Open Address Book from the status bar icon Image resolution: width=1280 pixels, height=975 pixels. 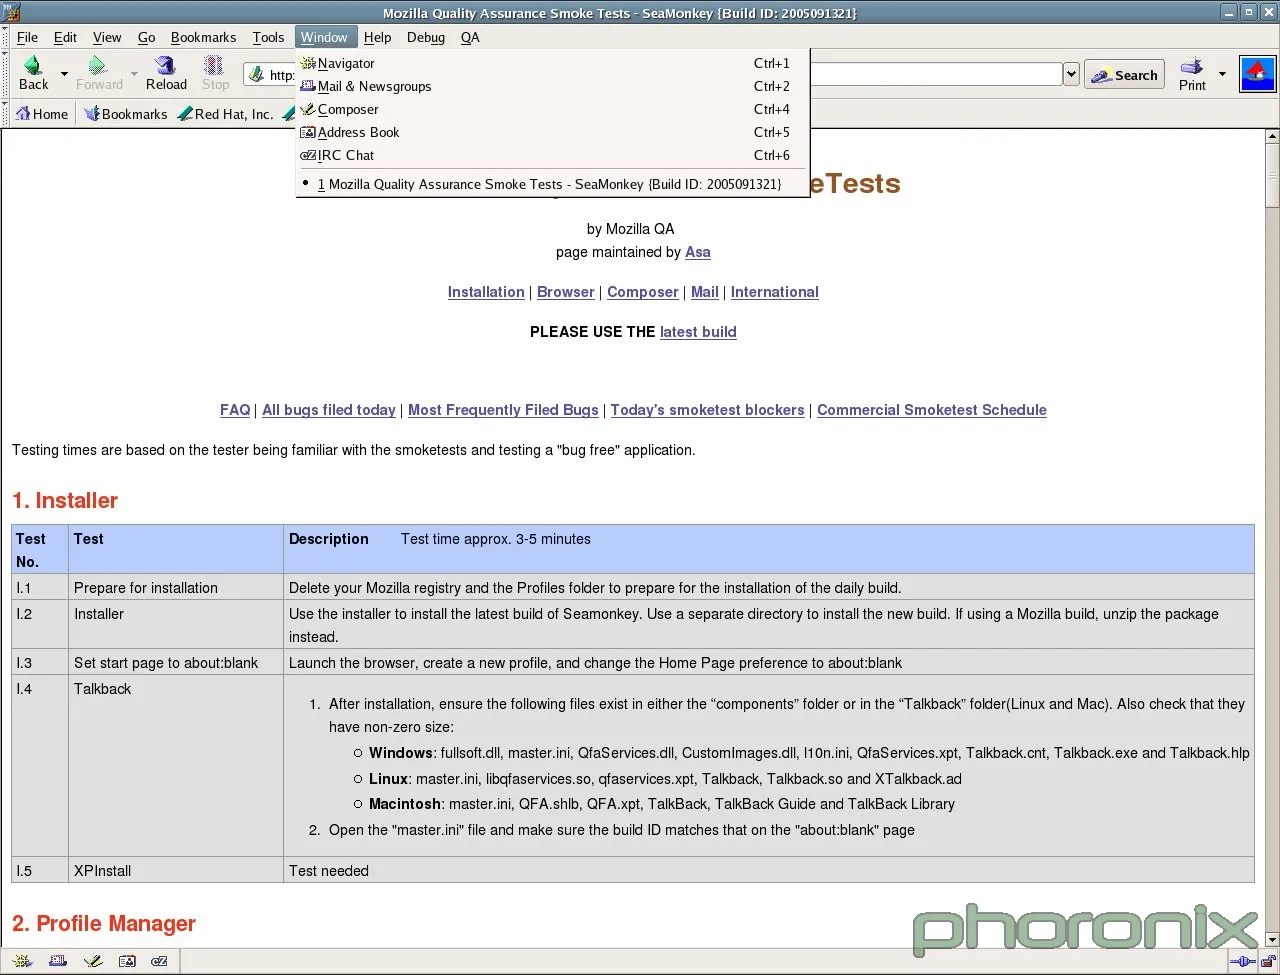(127, 961)
